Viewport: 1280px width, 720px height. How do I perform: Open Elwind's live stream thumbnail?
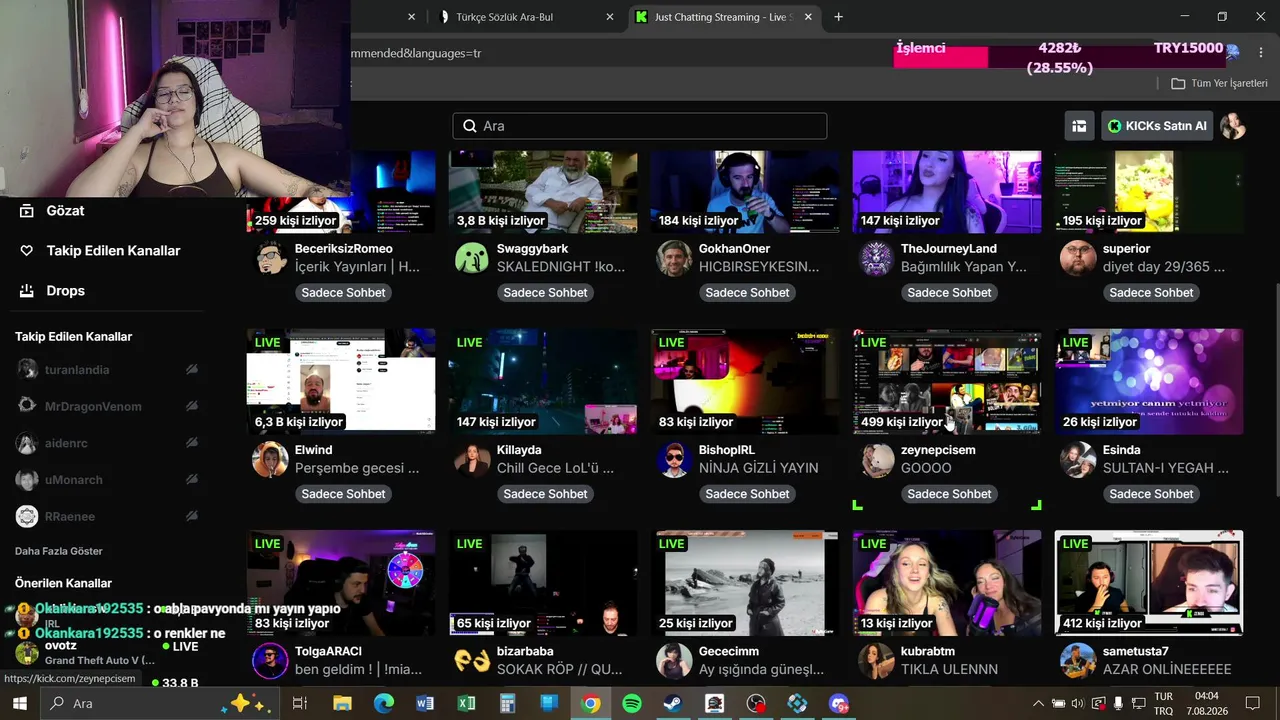point(341,382)
